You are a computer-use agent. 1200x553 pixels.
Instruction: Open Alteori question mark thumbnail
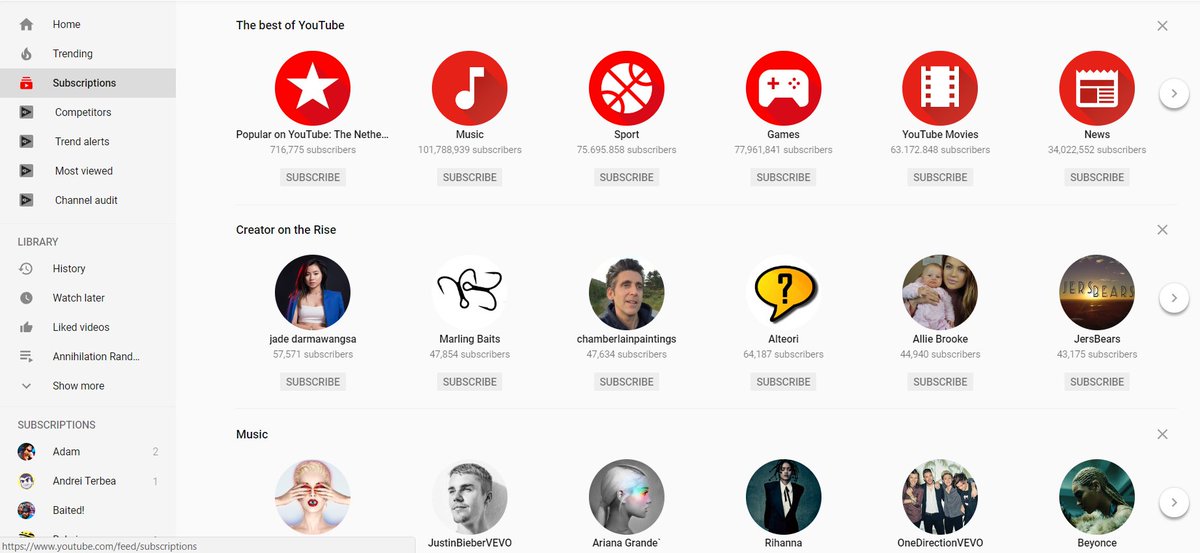click(x=784, y=293)
